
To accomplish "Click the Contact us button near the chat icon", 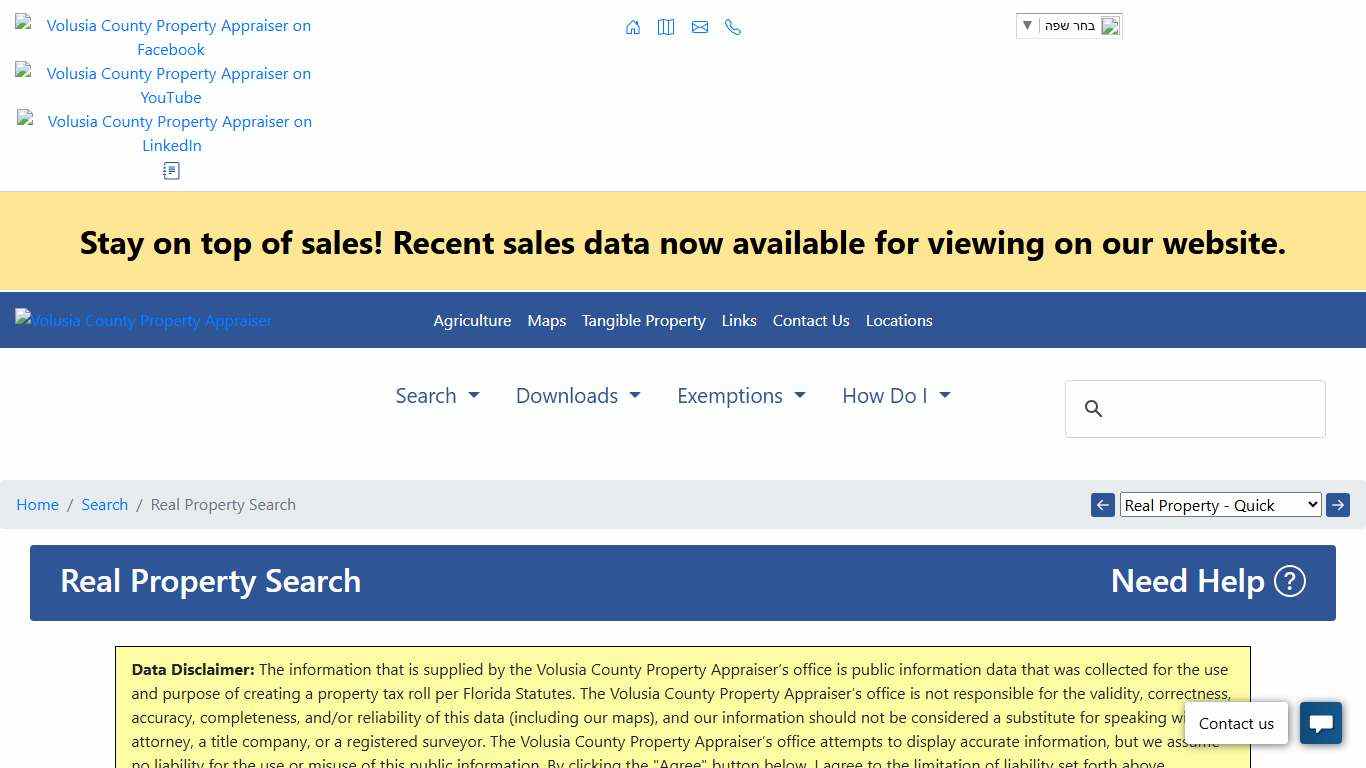I will pos(1236,723).
